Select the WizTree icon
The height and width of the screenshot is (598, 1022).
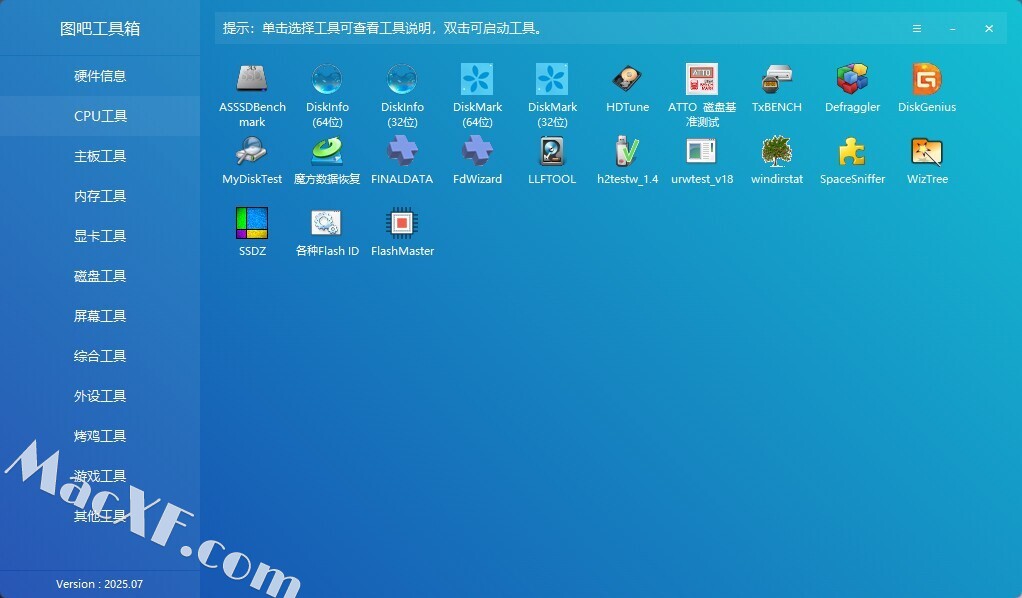point(927,151)
